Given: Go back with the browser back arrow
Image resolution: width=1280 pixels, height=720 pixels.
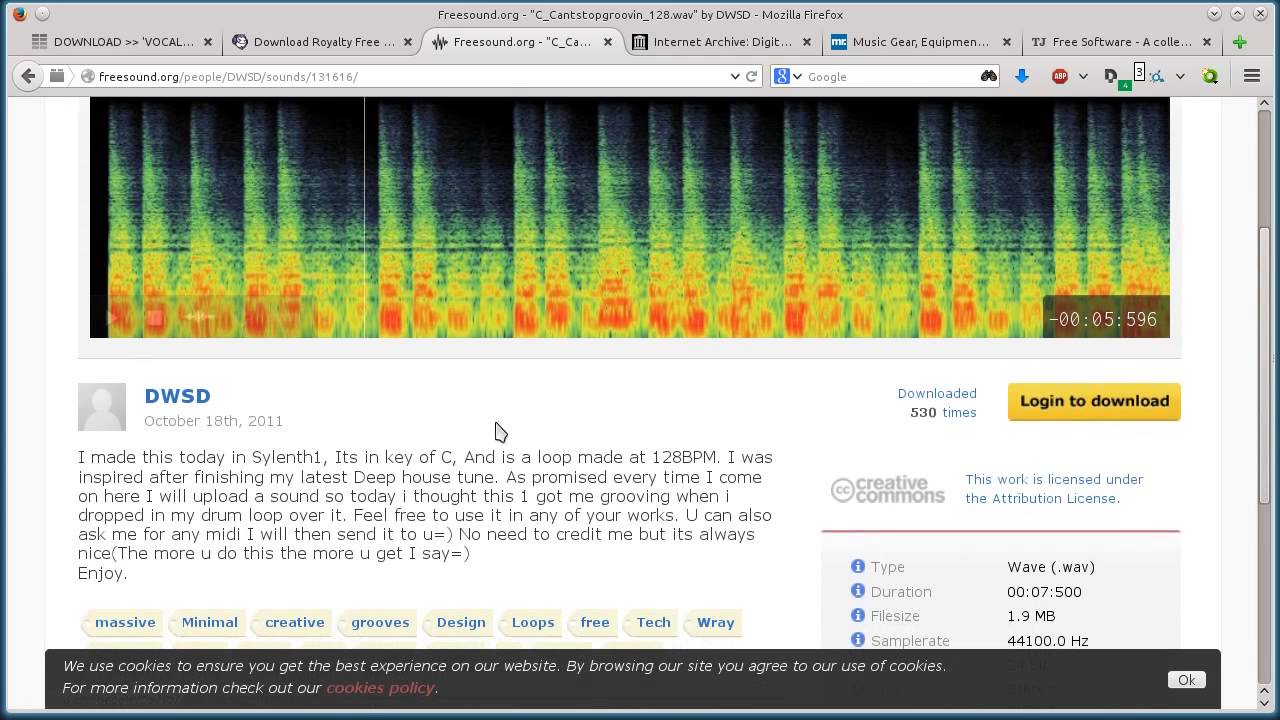Looking at the screenshot, I should 28,76.
